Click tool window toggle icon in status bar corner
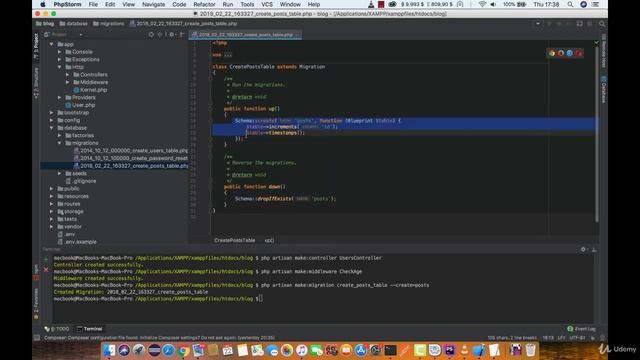The height and width of the screenshot is (360, 640). click(x=37, y=338)
